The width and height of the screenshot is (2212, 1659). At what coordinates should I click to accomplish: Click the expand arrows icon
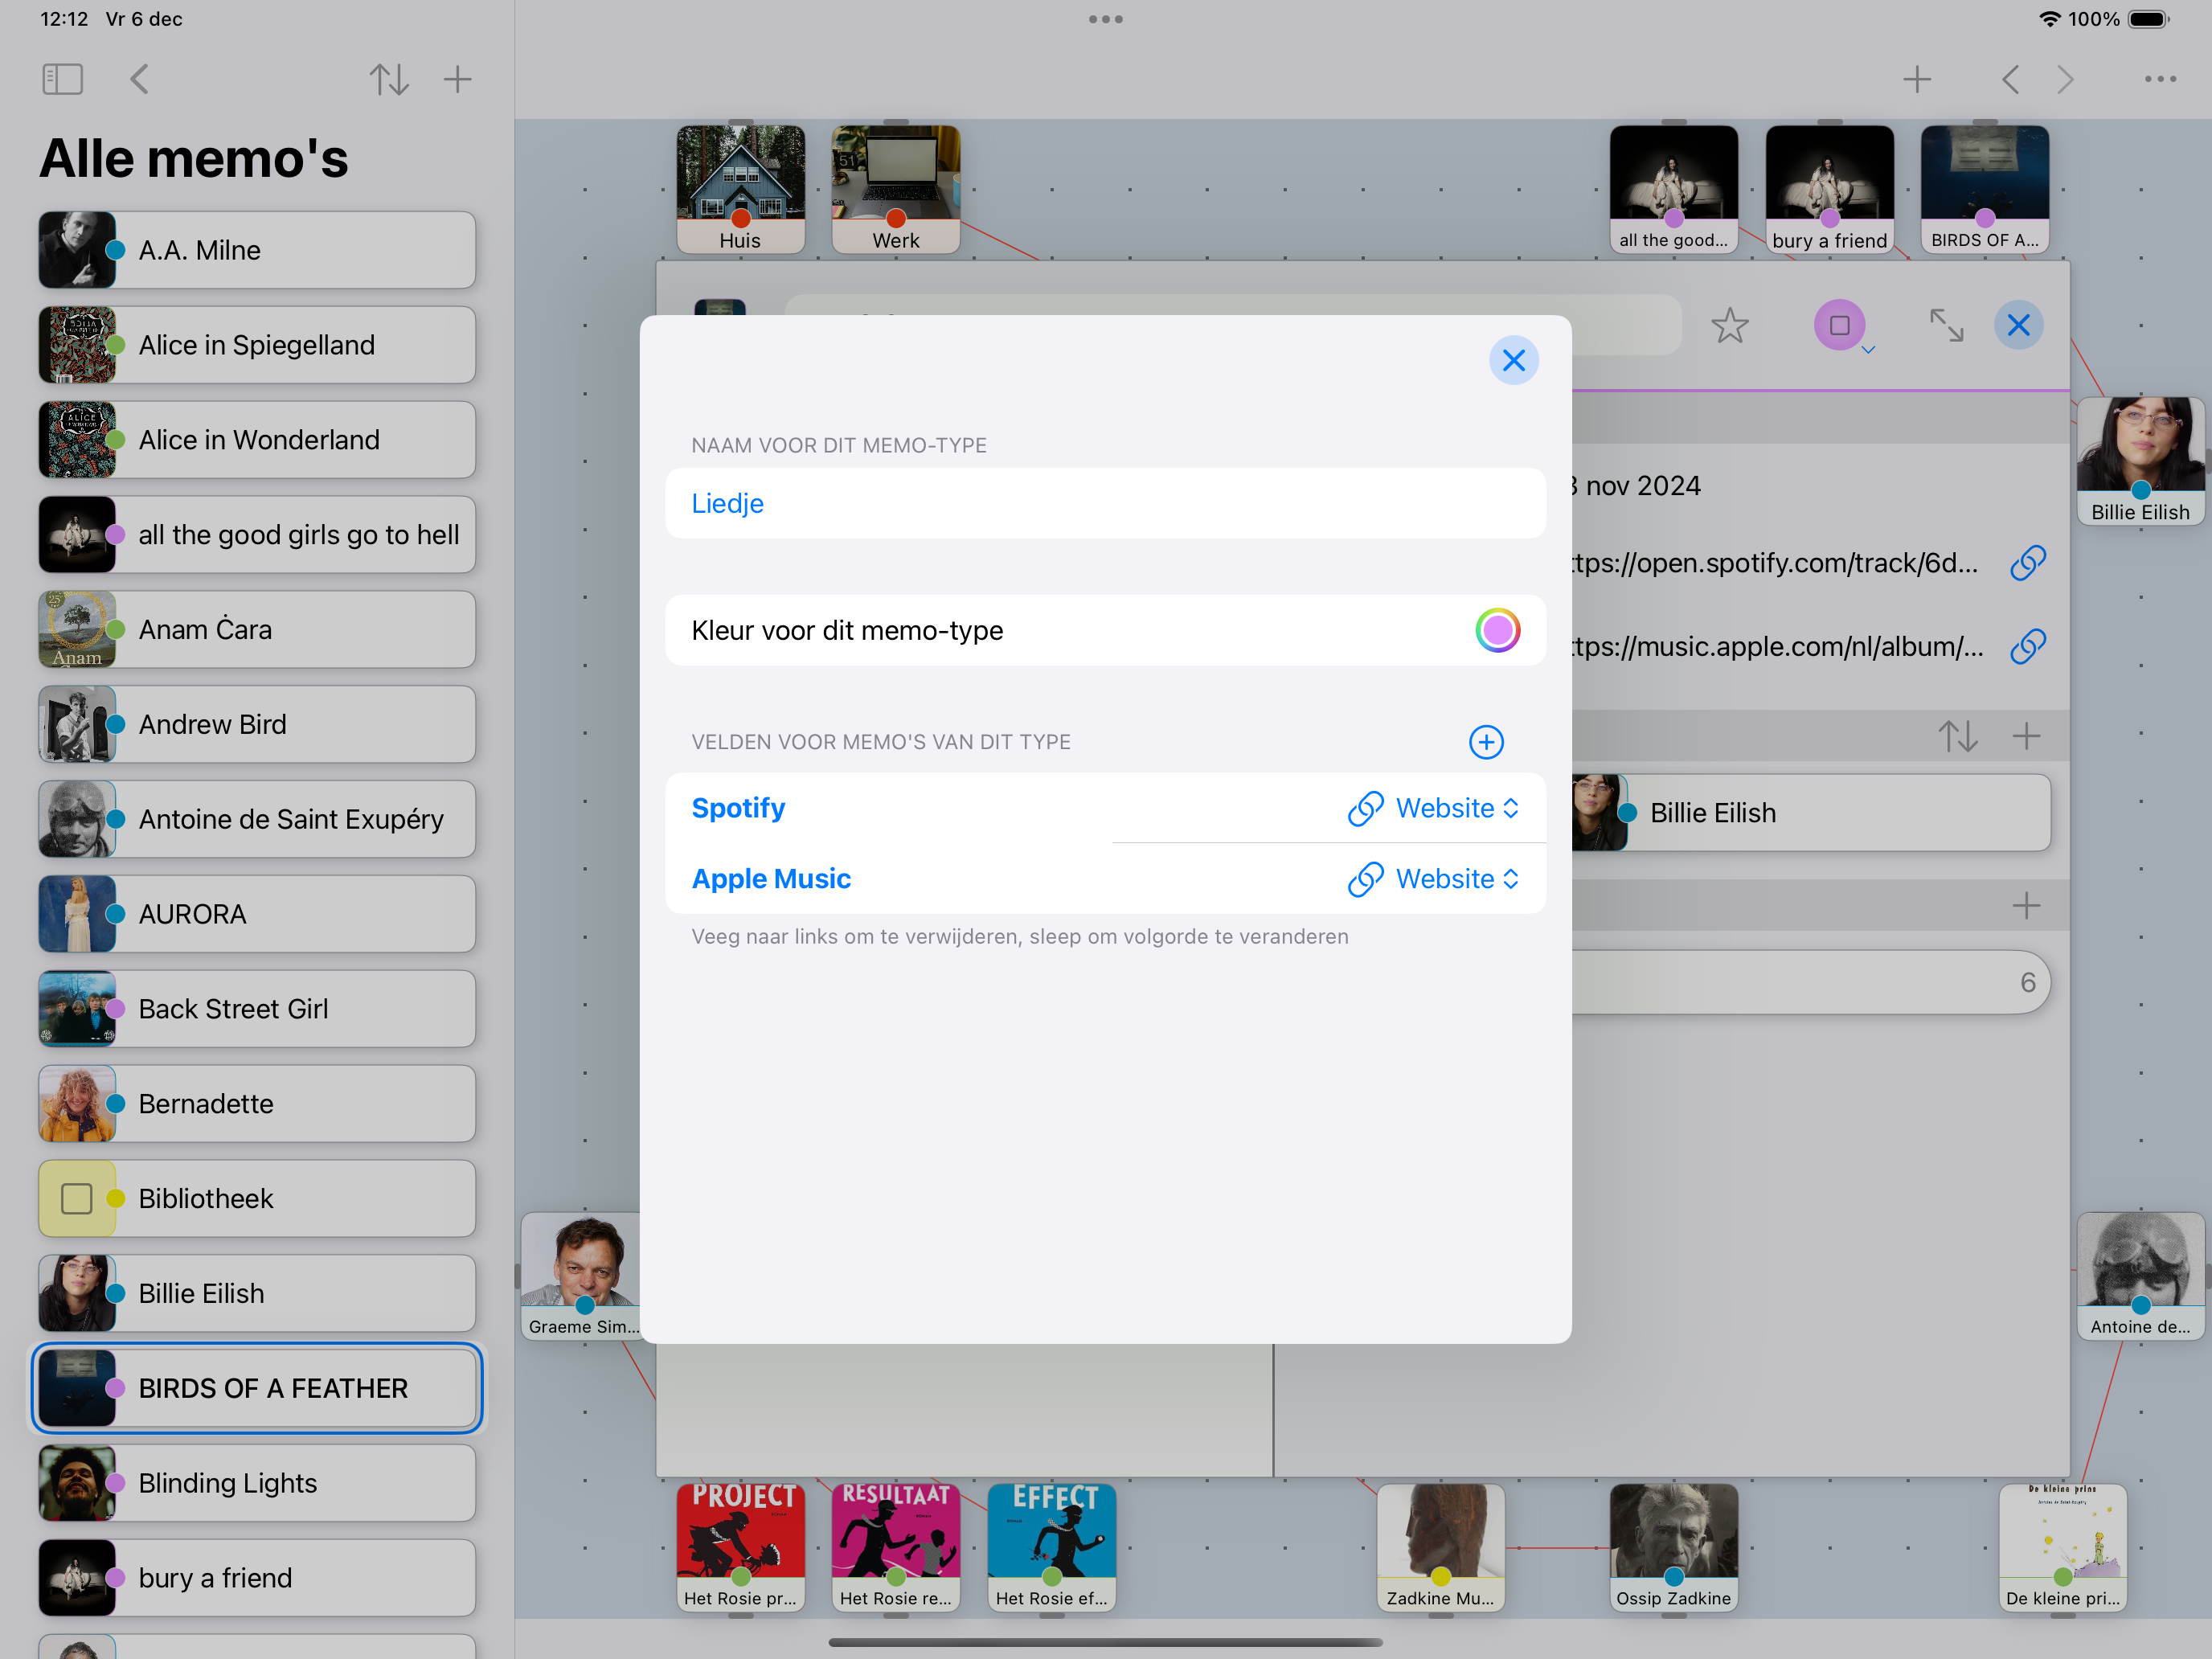[x=1946, y=325]
